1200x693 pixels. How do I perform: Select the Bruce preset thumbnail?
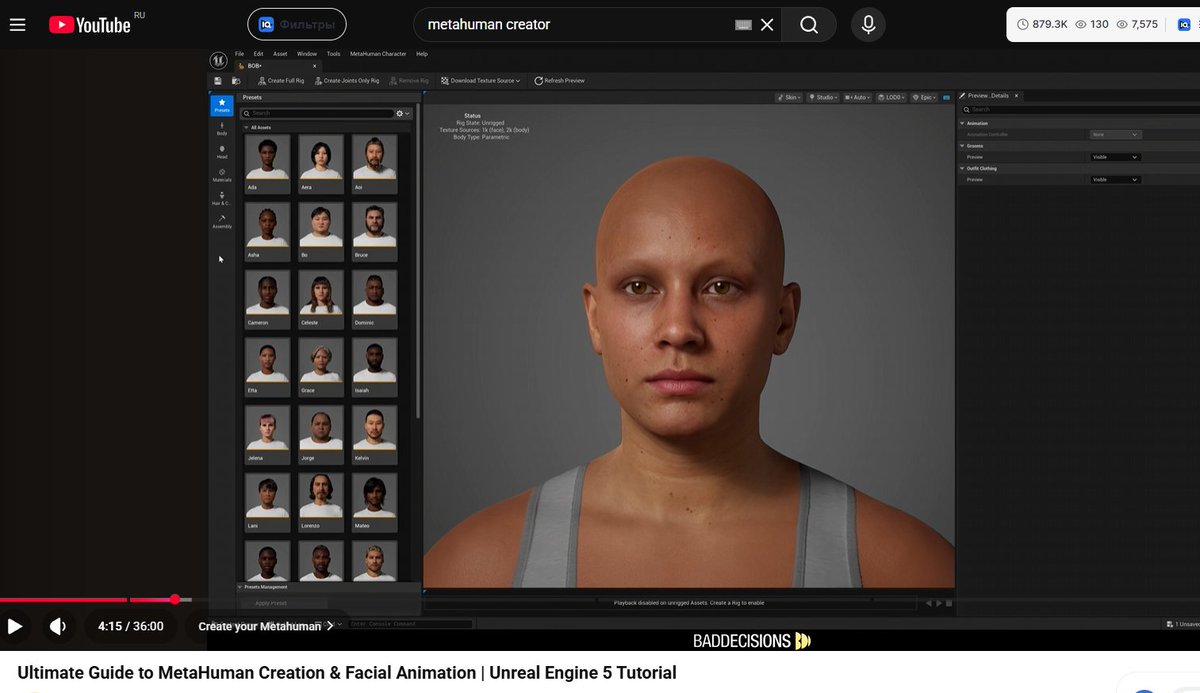375,231
